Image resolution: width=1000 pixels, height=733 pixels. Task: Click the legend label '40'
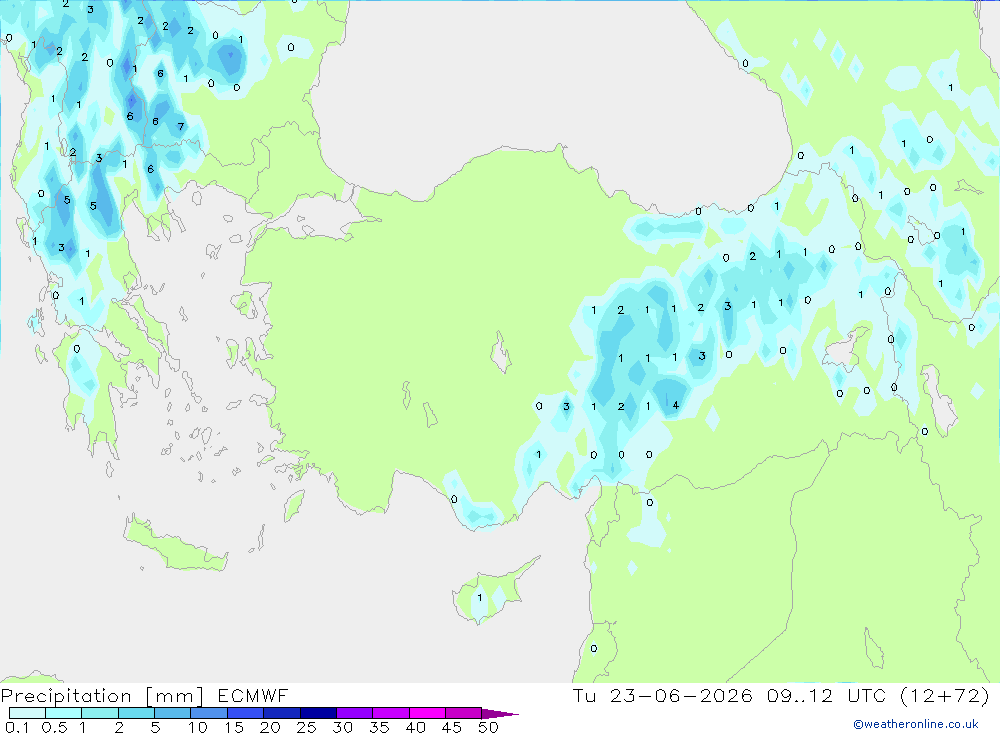click(415, 727)
